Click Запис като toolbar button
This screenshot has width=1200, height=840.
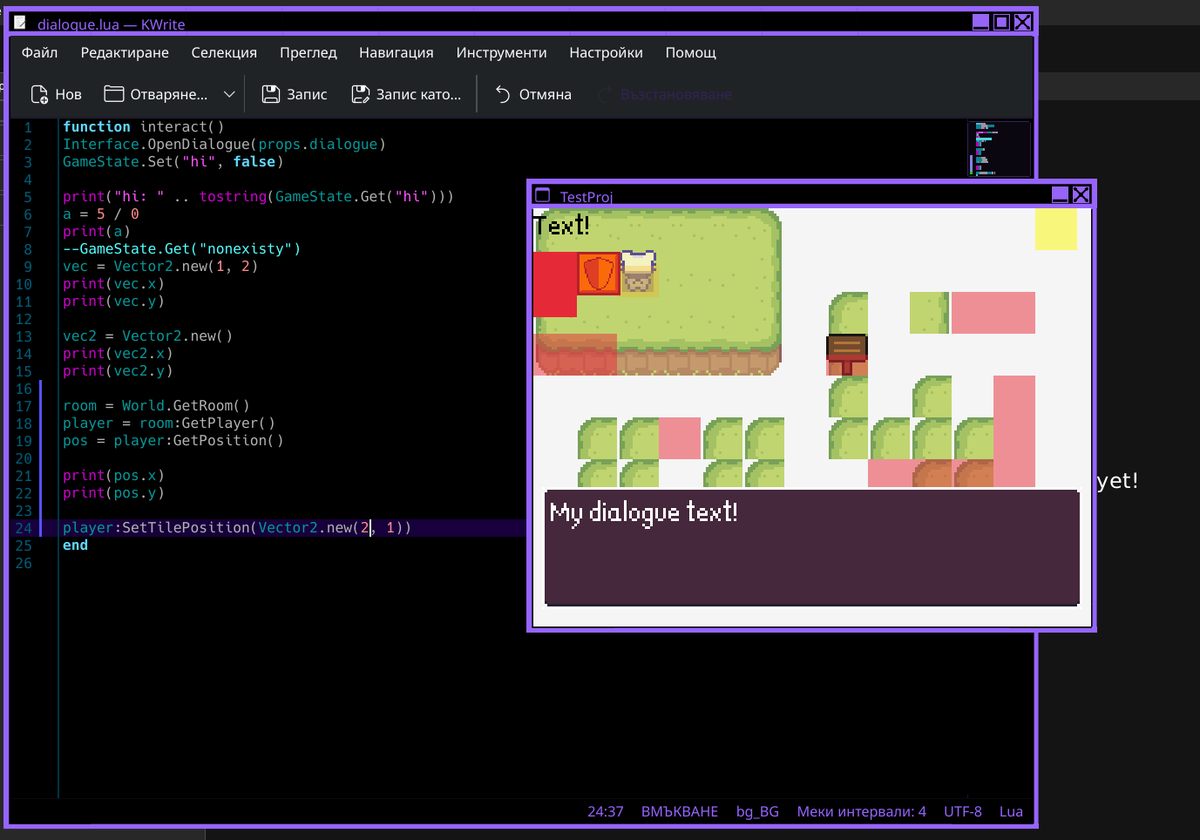406,94
